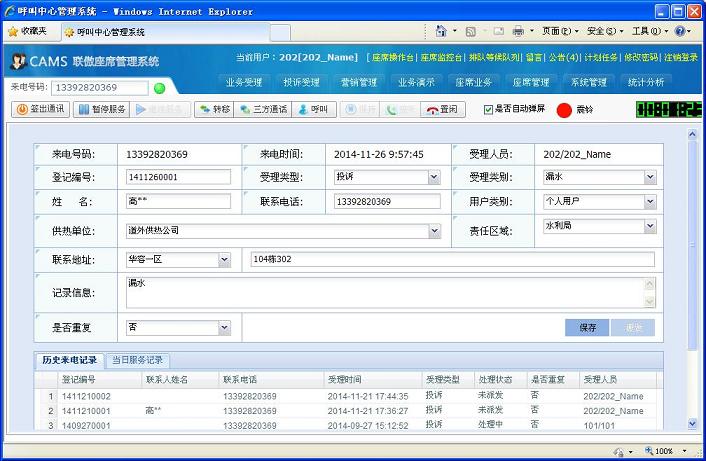Click the 保存 save button
The image size is (706, 461).
click(587, 327)
